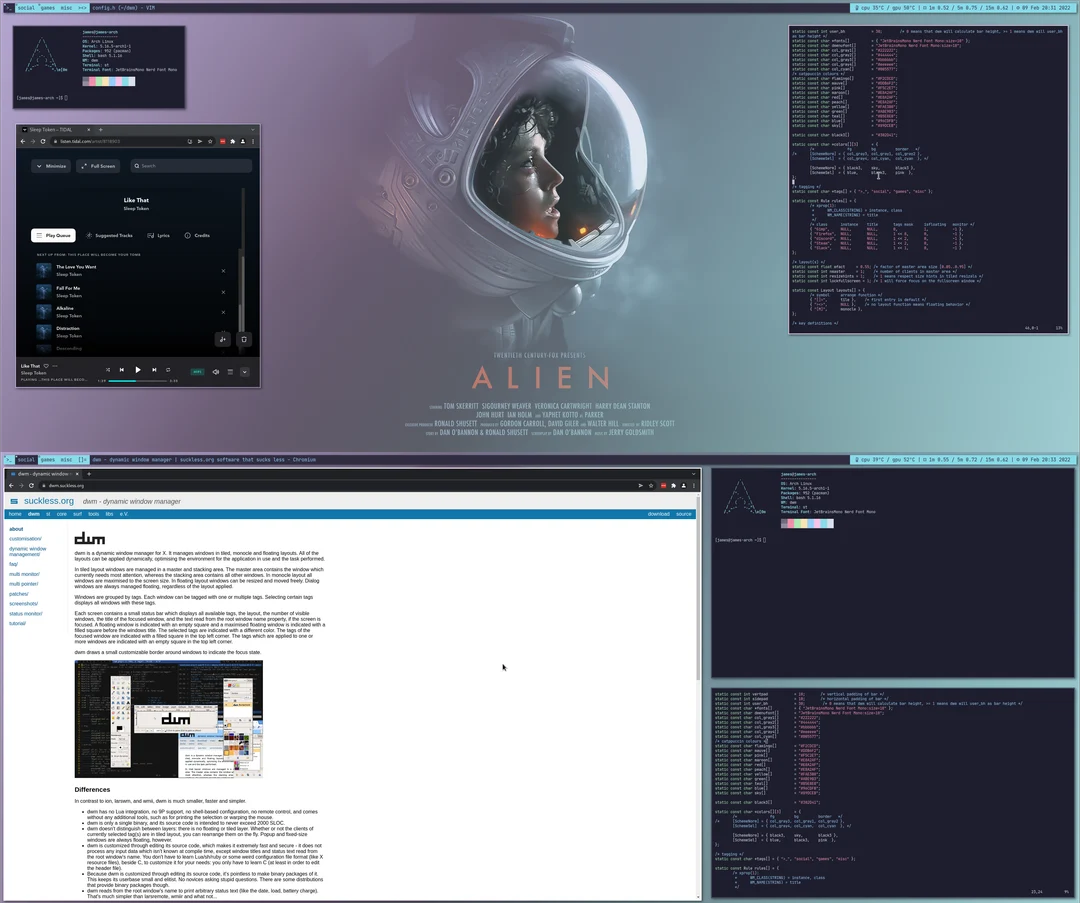Viewport: 1080px width, 903px height.
Task: Bookmark the suckless.org page via the star icon
Action: tap(651, 486)
